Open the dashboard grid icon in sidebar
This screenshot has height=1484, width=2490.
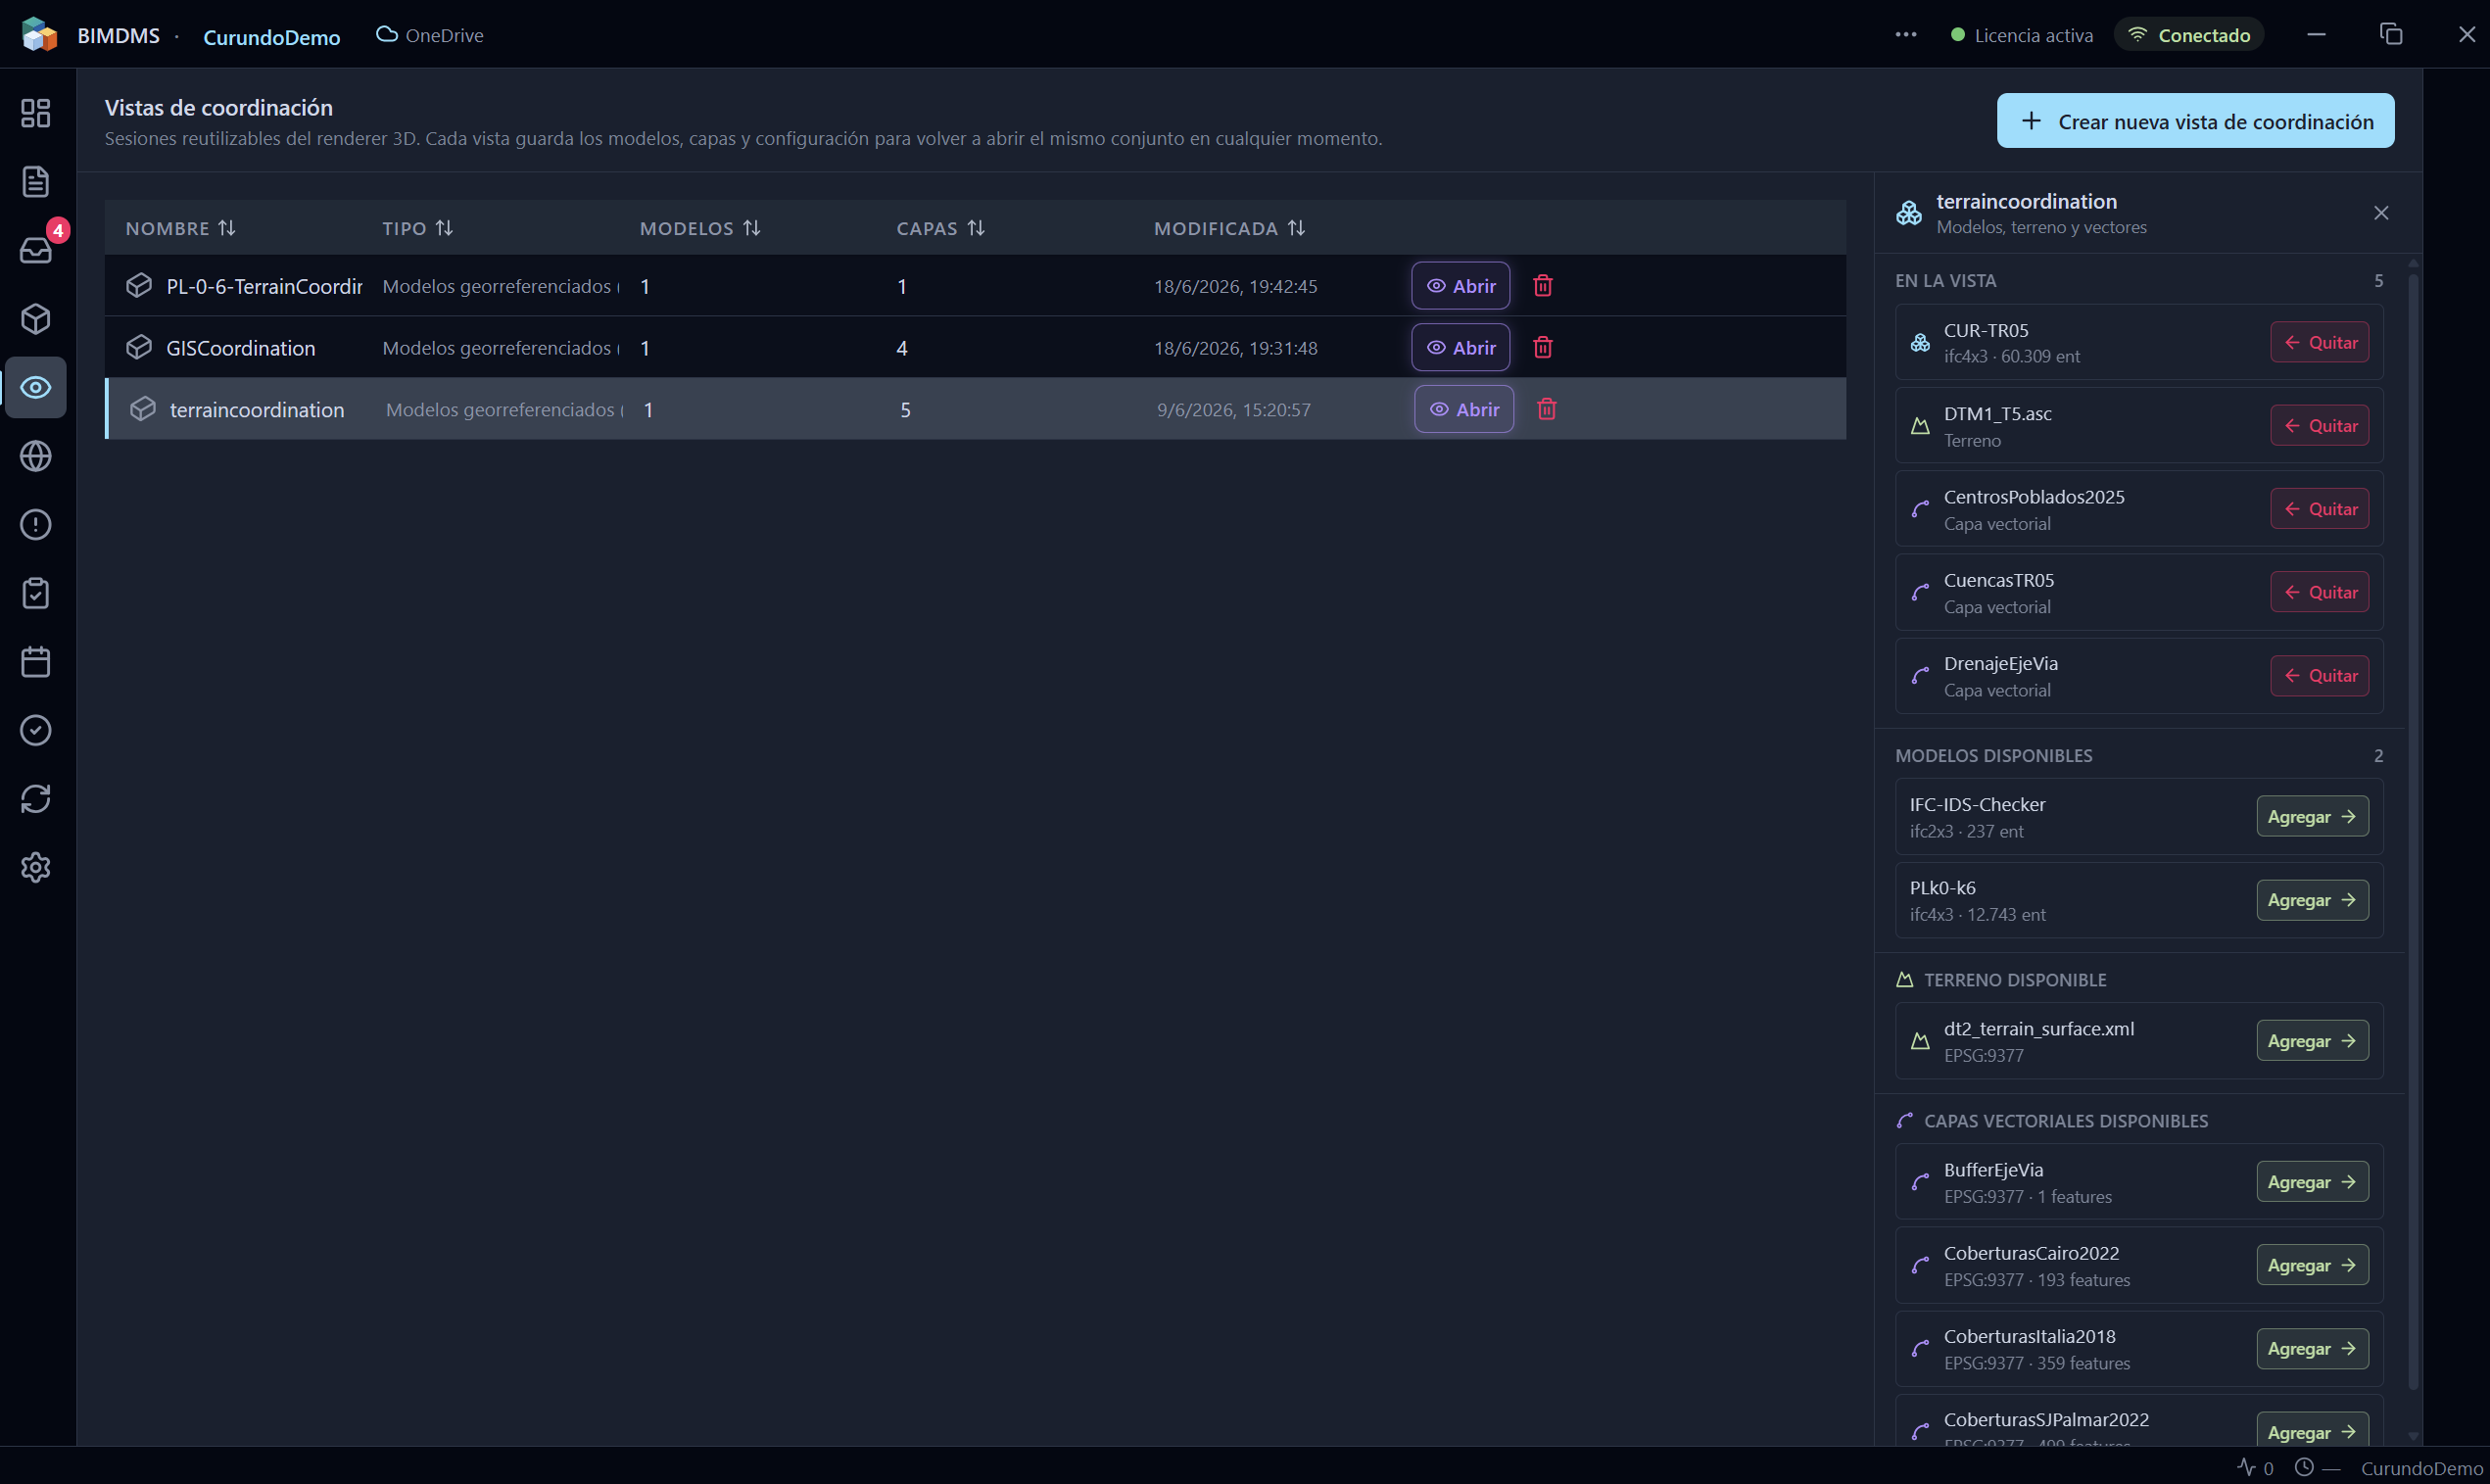36,113
